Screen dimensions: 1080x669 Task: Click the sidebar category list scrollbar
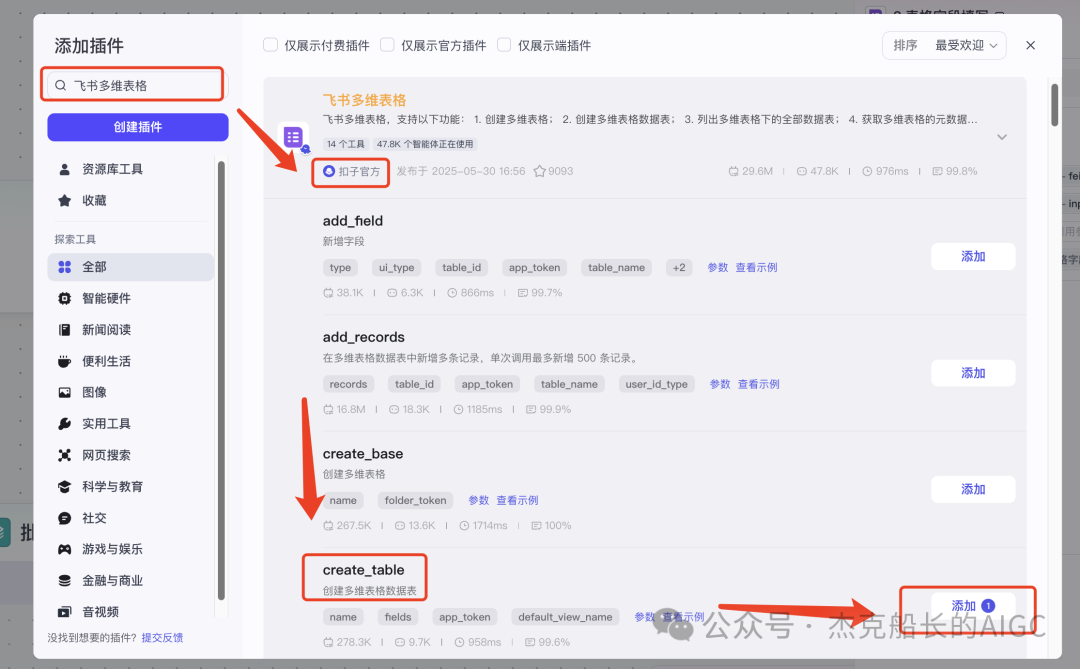(x=221, y=380)
